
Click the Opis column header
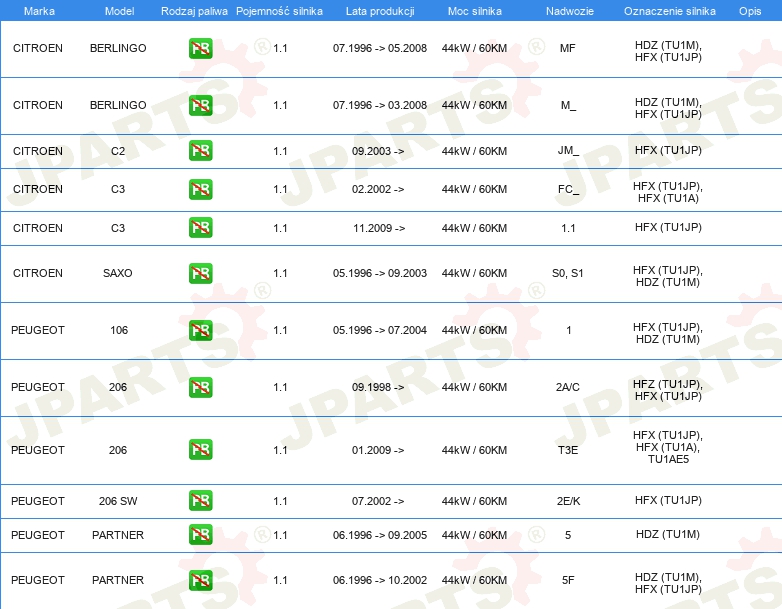tap(749, 10)
